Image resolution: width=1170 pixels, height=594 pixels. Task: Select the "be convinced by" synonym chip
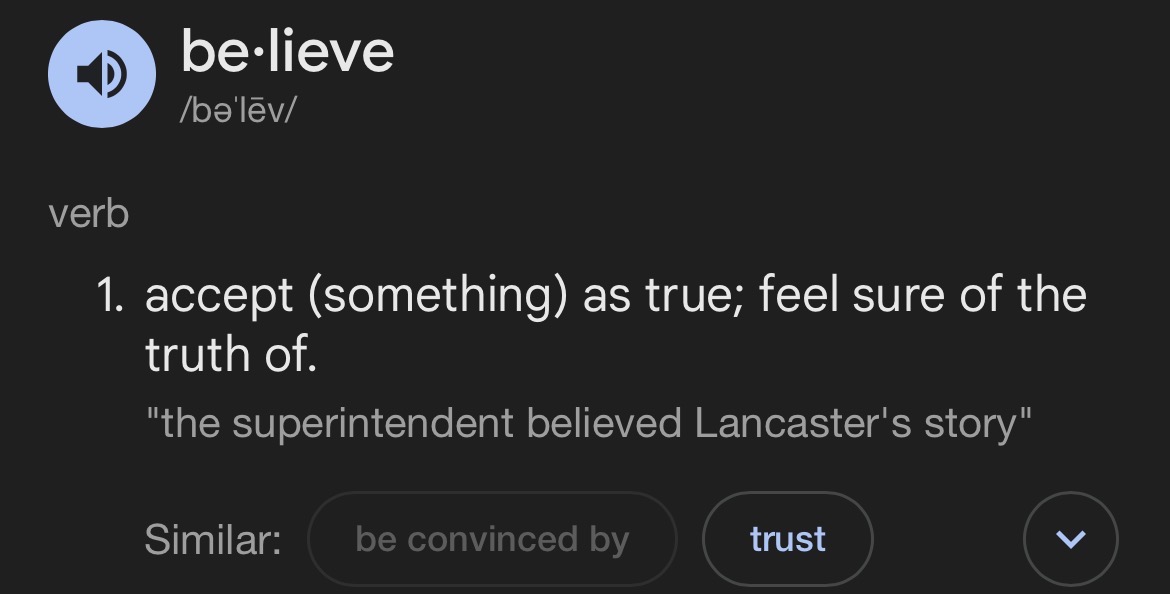tap(492, 540)
